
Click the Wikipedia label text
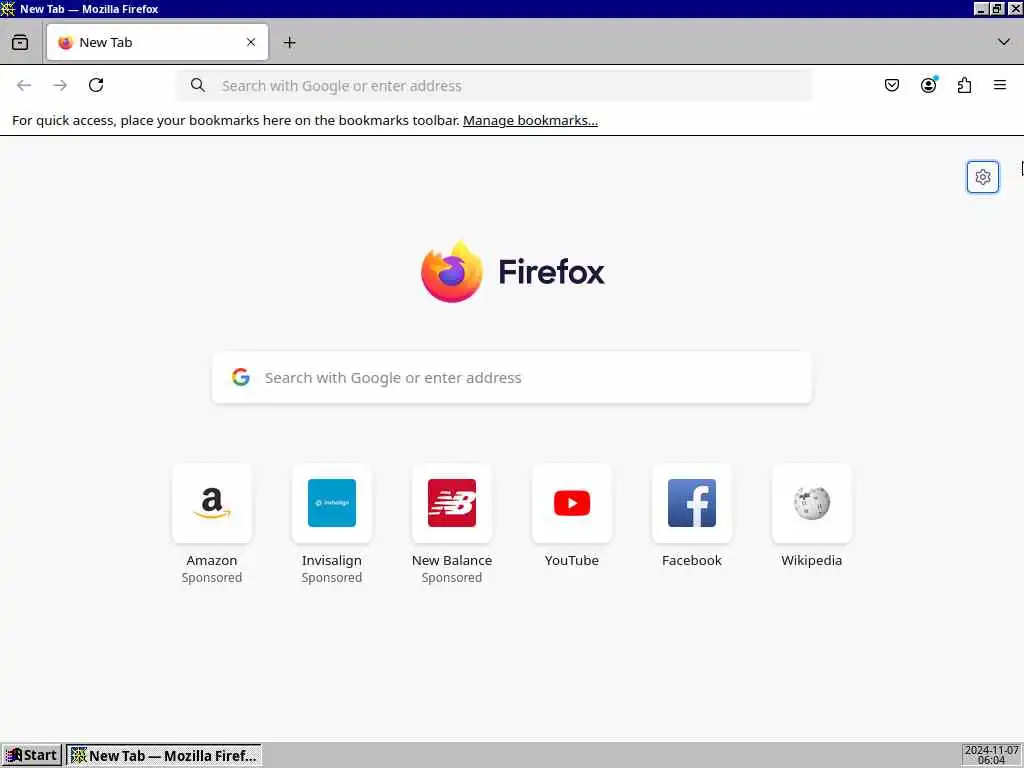[x=812, y=560]
